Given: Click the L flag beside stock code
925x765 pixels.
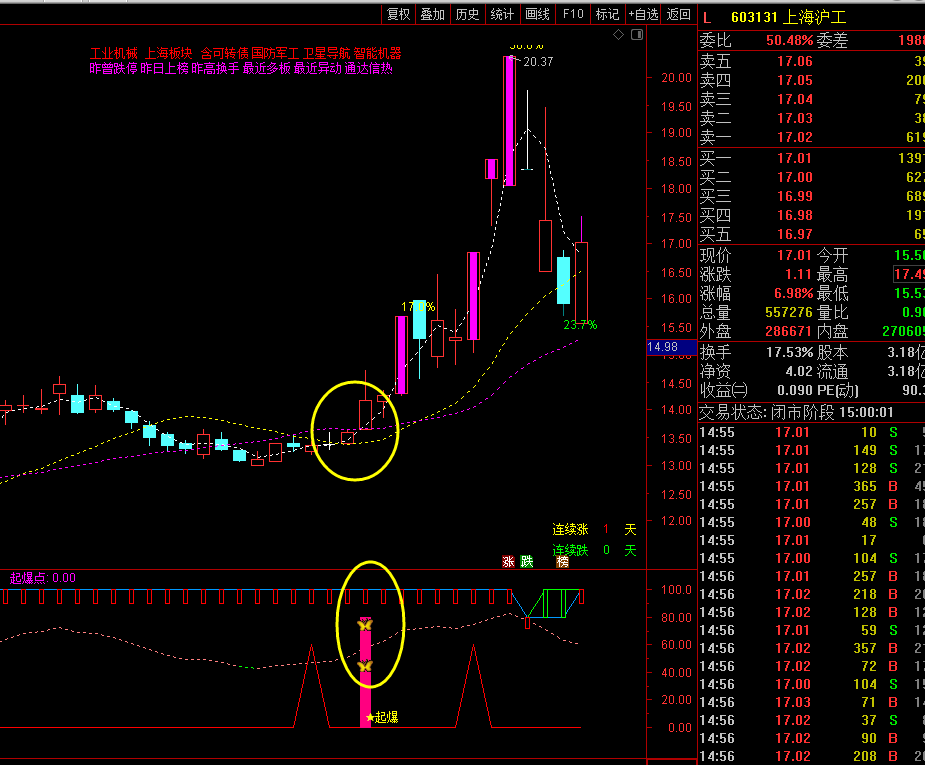Looking at the screenshot, I should click(x=707, y=18).
